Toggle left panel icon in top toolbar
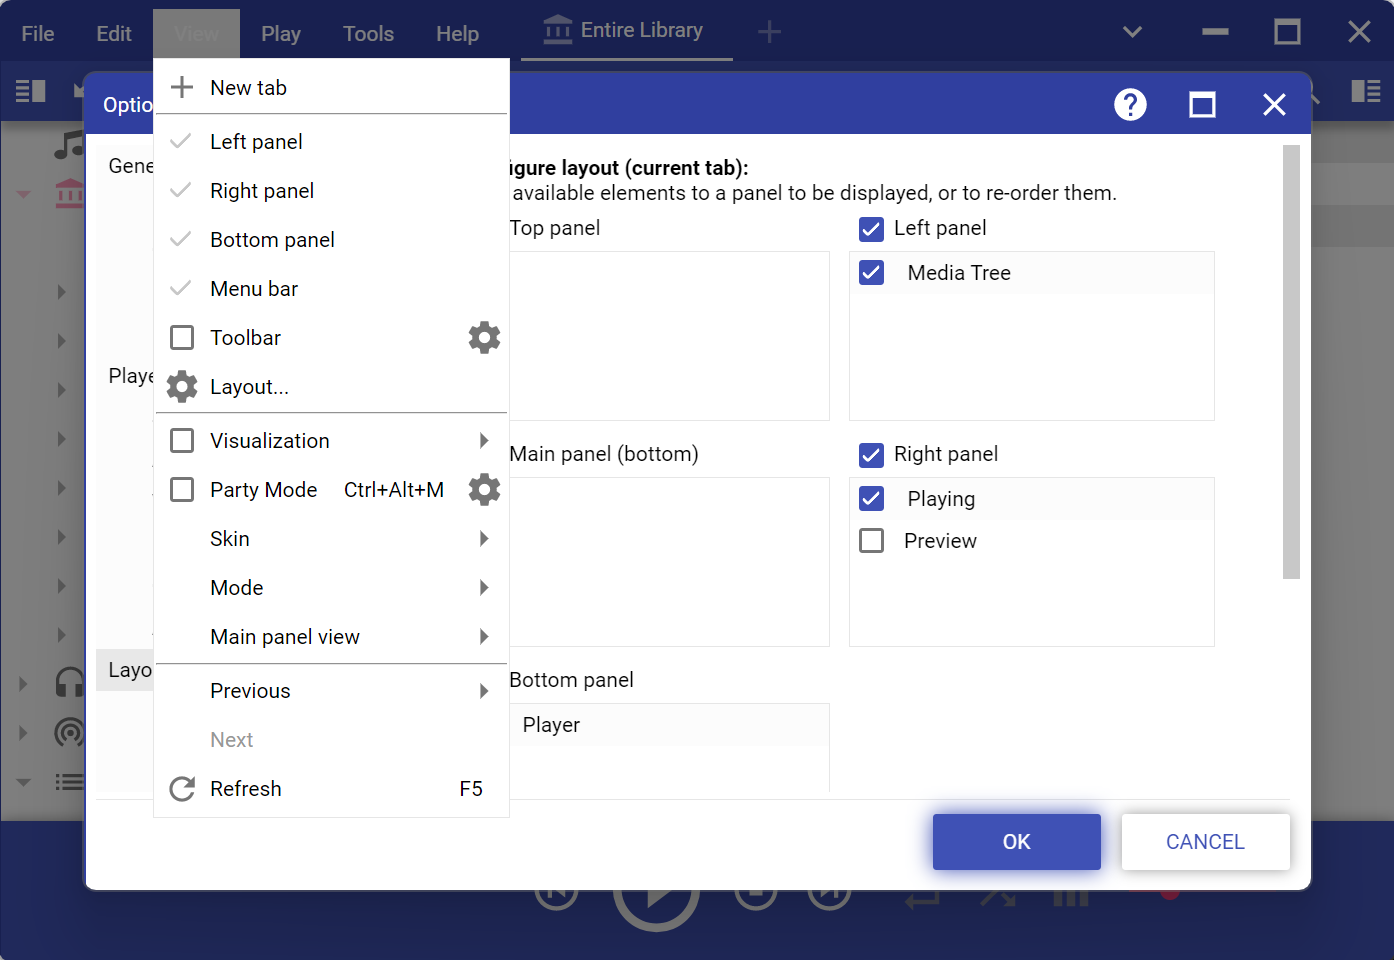This screenshot has height=960, width=1394. [x=31, y=92]
